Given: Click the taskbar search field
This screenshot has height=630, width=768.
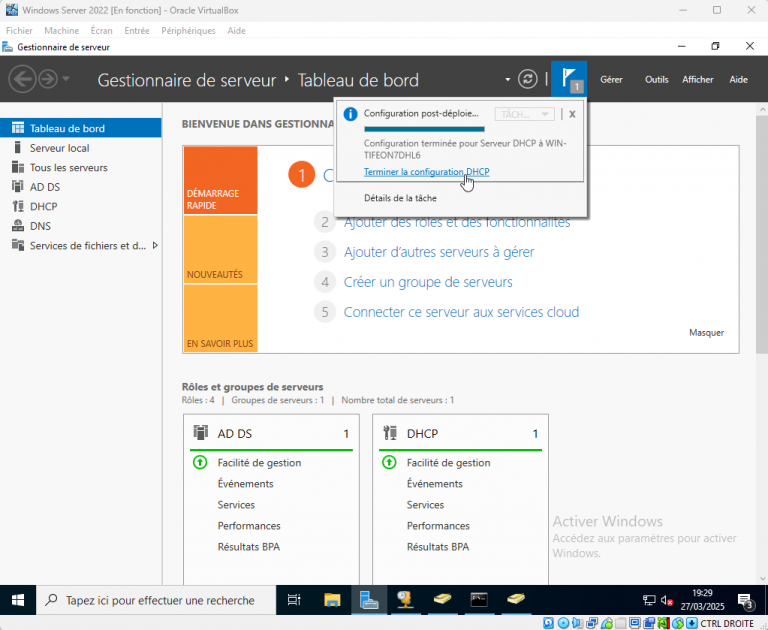Looking at the screenshot, I should 158,600.
